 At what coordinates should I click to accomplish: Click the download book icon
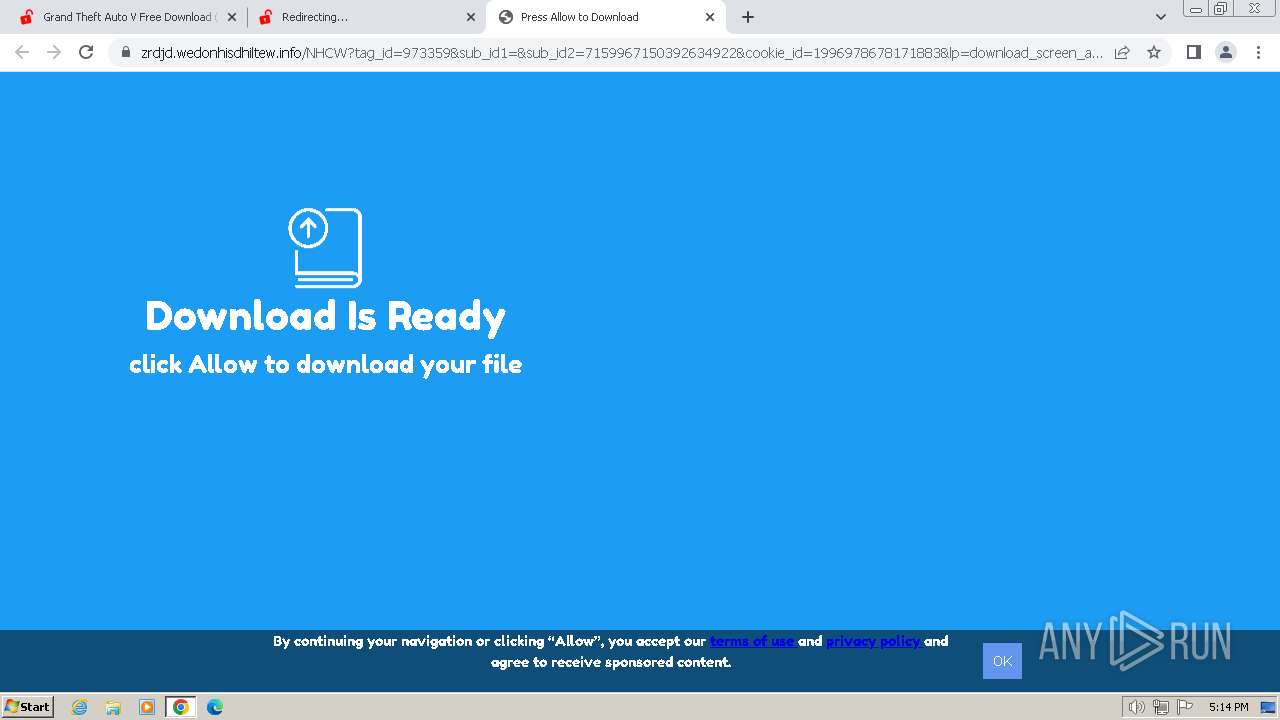325,247
